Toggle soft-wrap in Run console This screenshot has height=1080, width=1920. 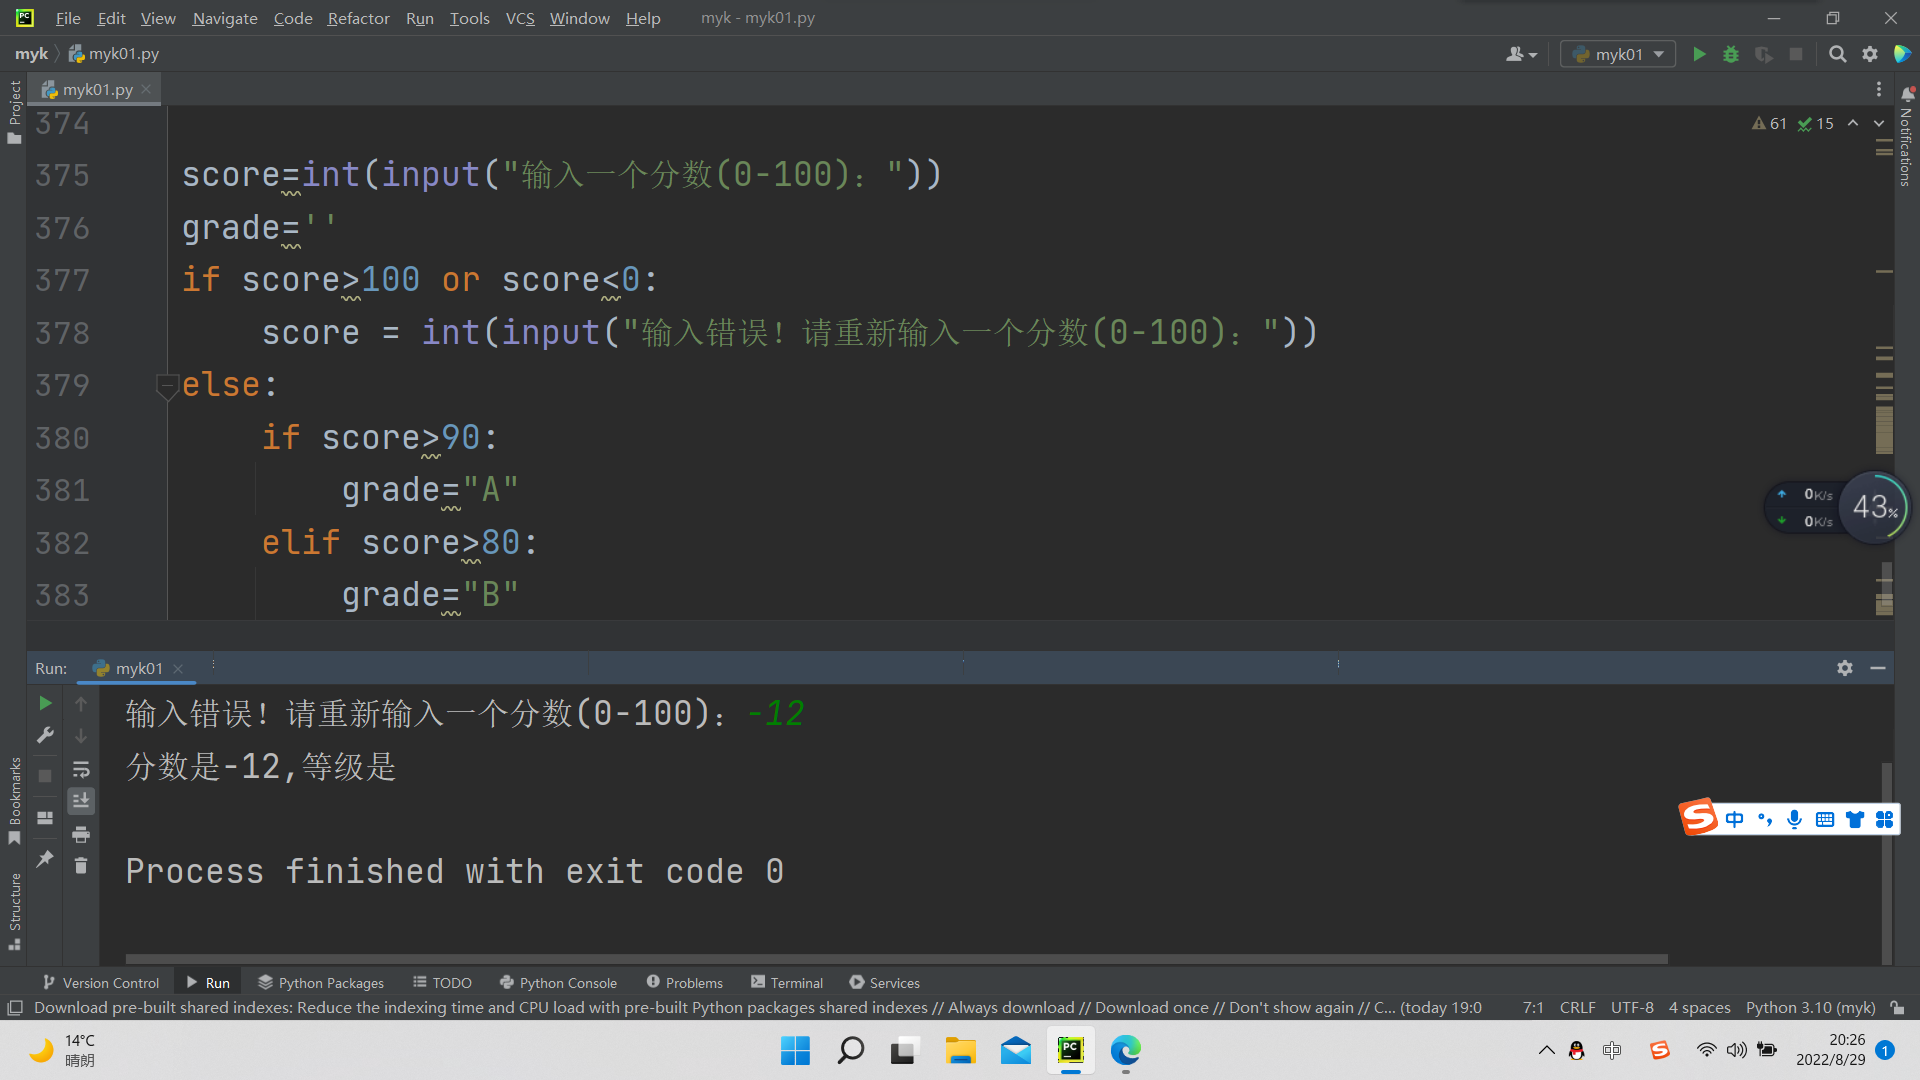81,769
